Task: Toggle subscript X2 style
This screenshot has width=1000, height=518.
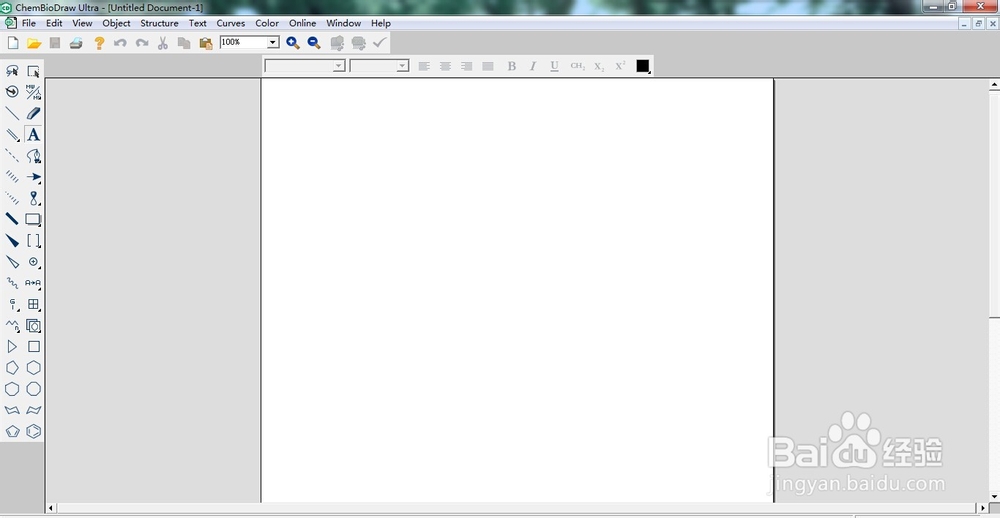Action: pyautogui.click(x=599, y=66)
